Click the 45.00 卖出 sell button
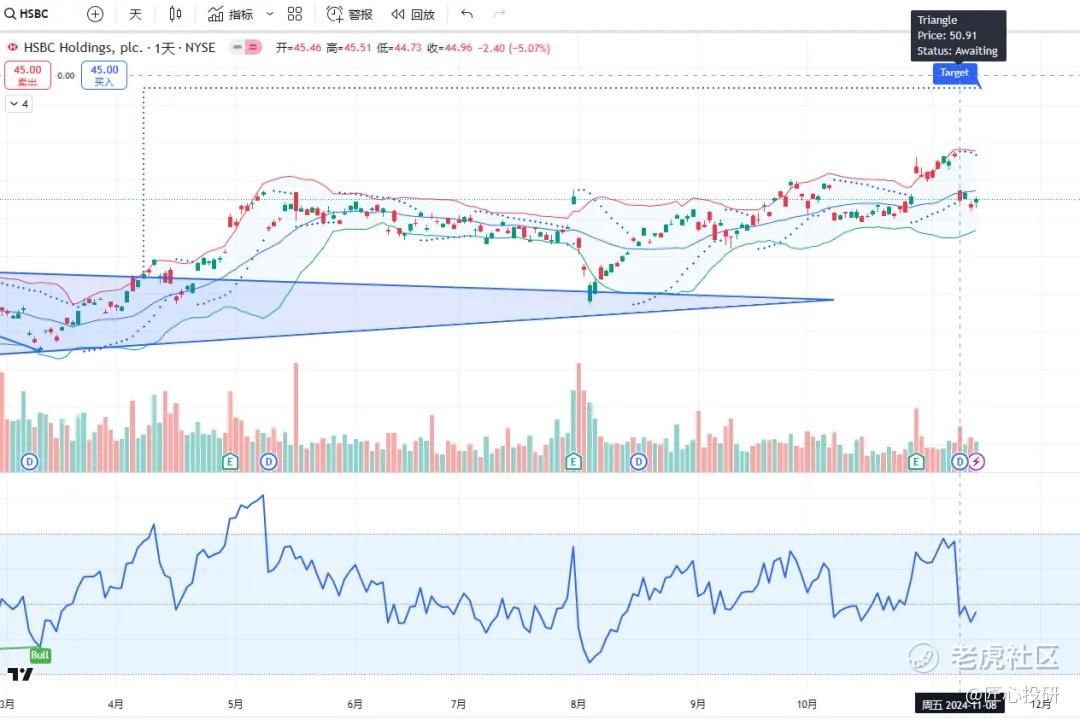 [x=28, y=75]
